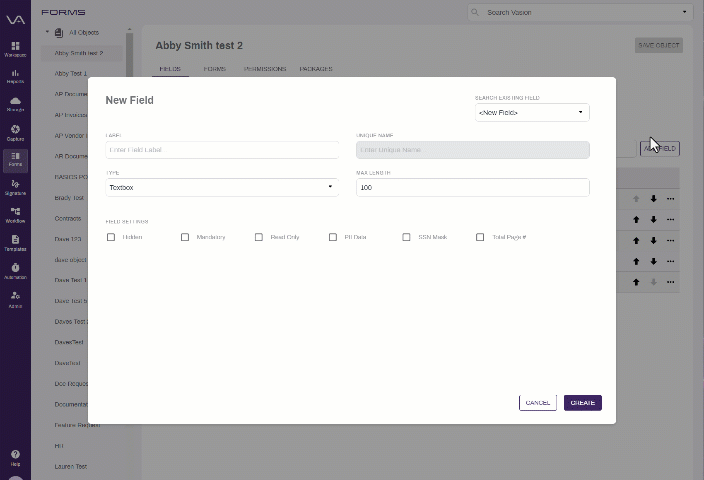Click the move-down arrow in second field row
704x480 pixels.
(654, 220)
